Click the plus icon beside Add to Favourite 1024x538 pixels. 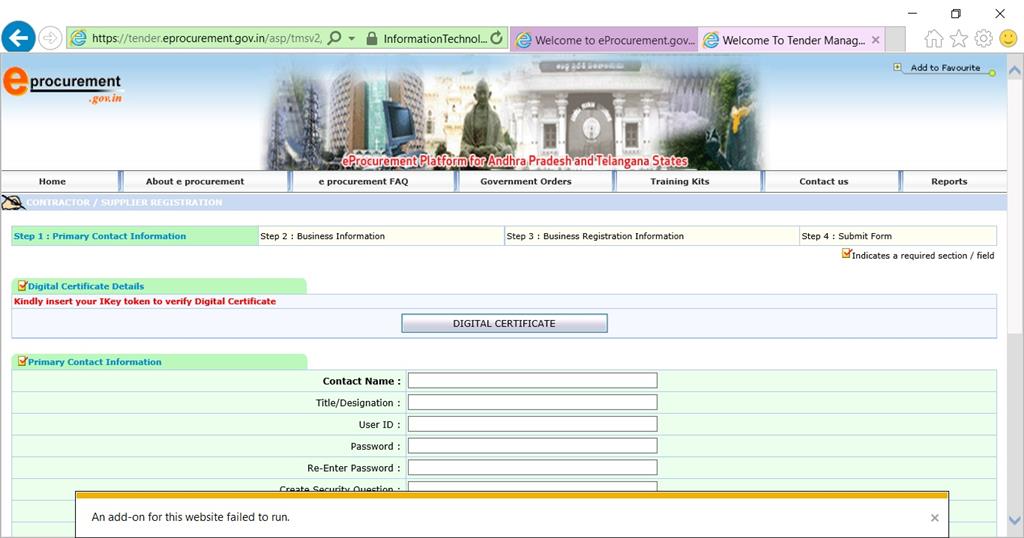point(897,67)
